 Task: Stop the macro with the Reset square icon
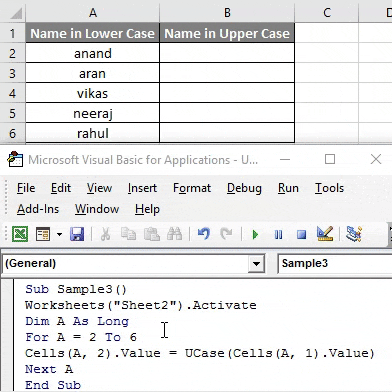(301, 235)
